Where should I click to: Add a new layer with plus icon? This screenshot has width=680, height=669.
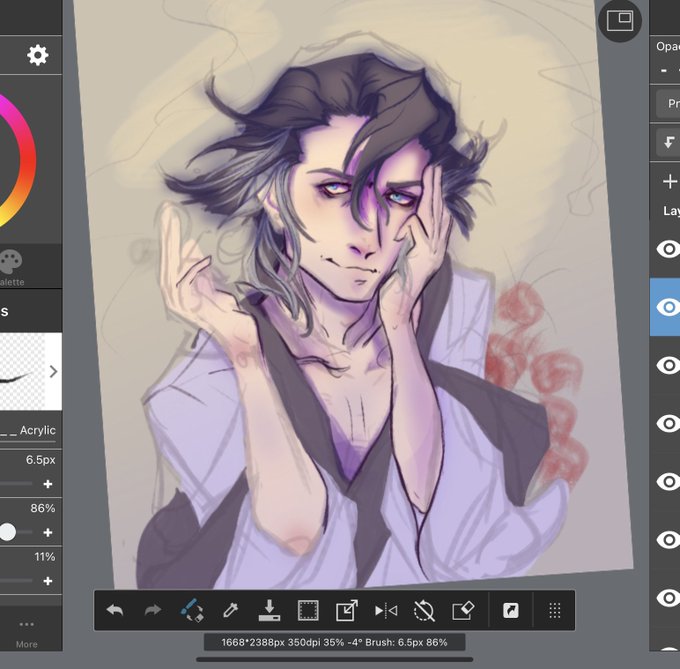[670, 181]
